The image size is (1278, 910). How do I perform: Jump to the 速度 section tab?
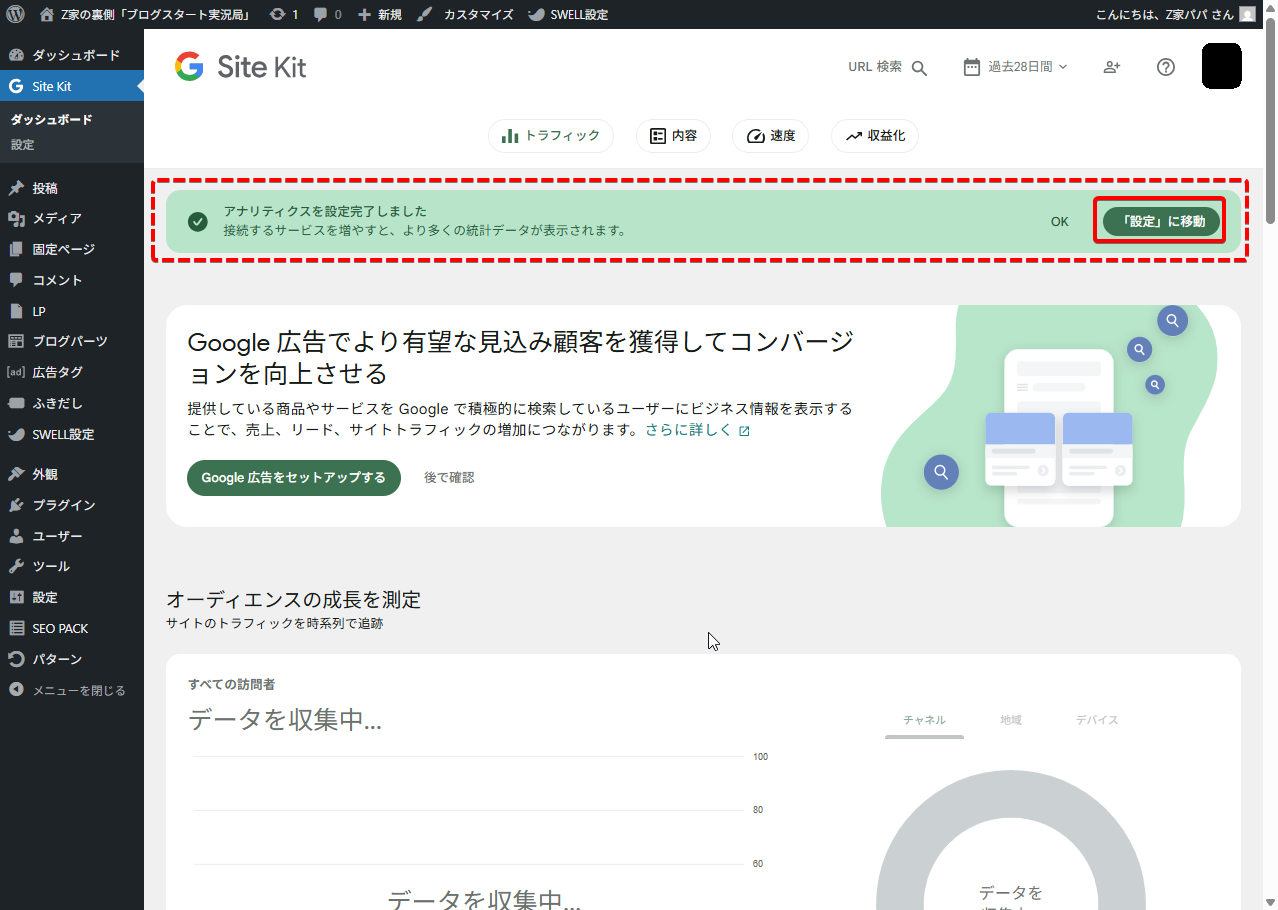pos(770,136)
